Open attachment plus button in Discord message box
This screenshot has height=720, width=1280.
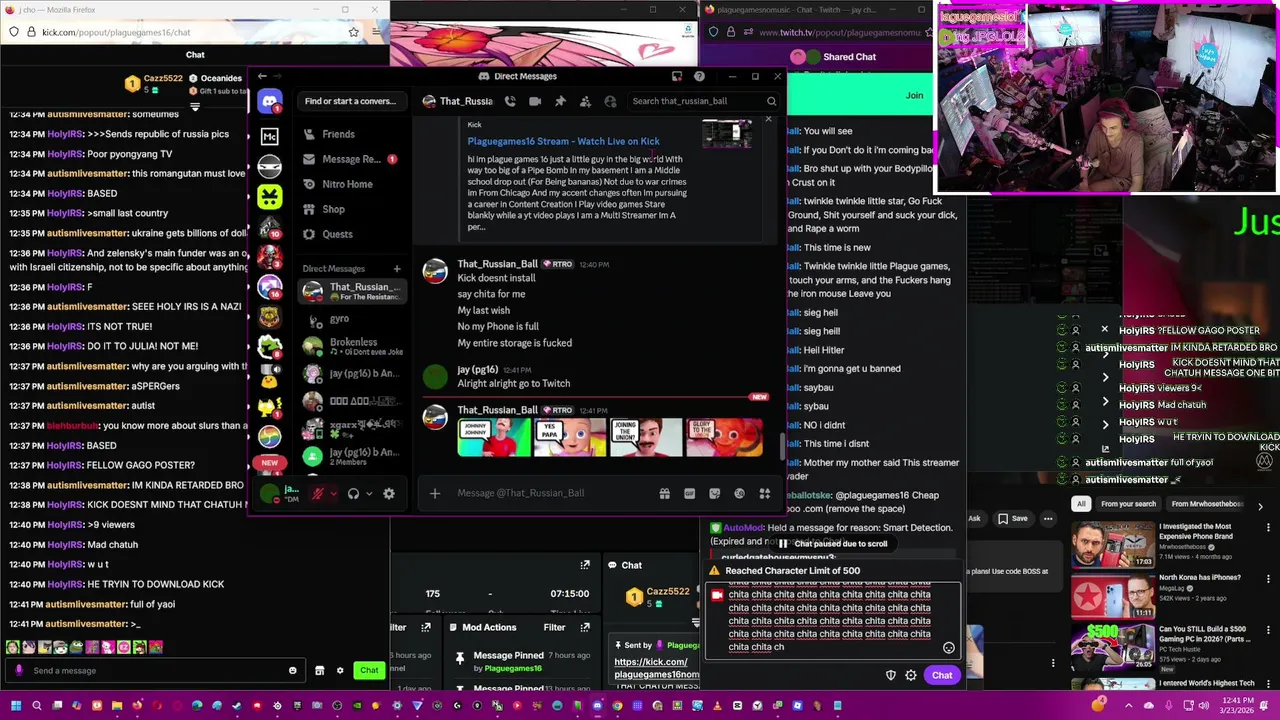click(x=435, y=493)
